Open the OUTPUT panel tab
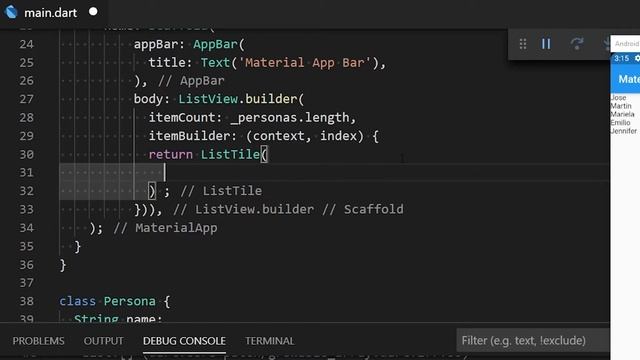 pos(103,341)
